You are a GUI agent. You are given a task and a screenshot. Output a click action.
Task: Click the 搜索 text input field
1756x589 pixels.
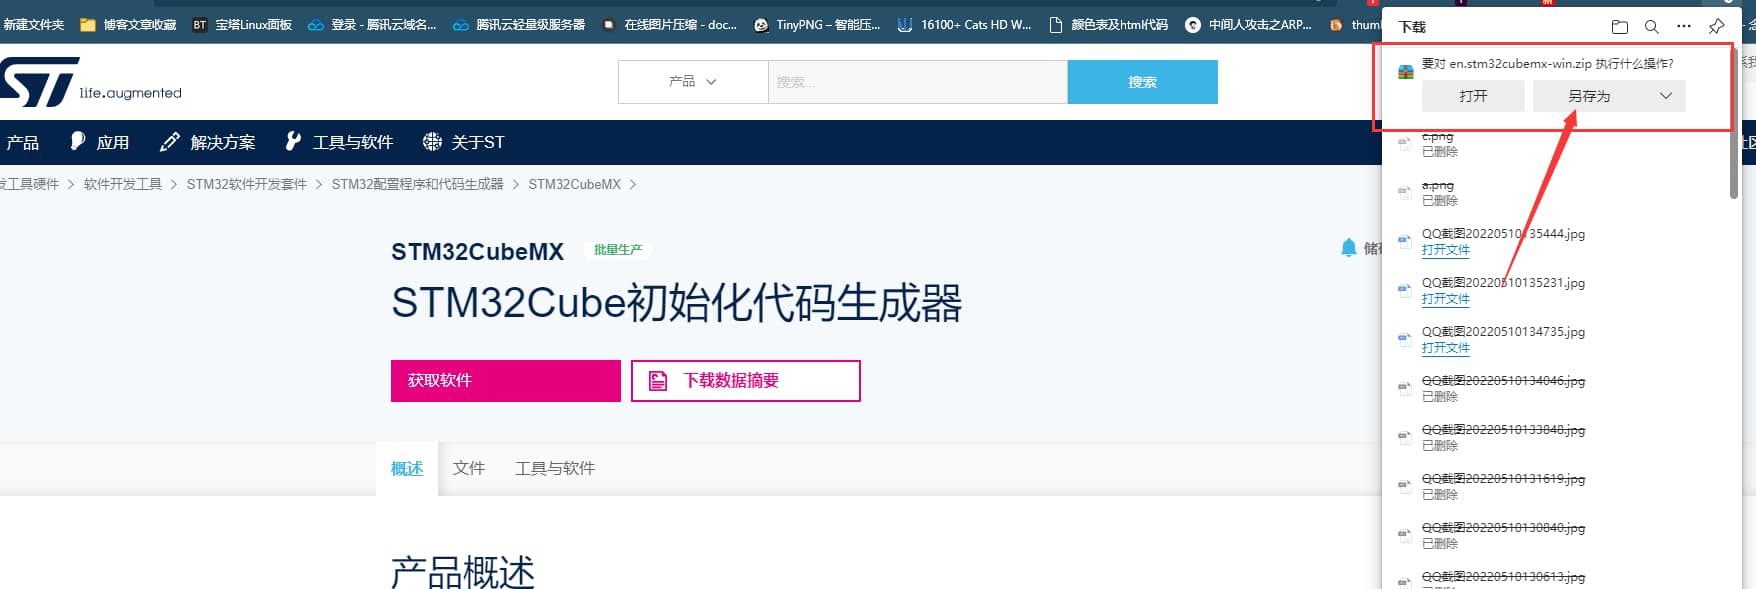point(917,82)
